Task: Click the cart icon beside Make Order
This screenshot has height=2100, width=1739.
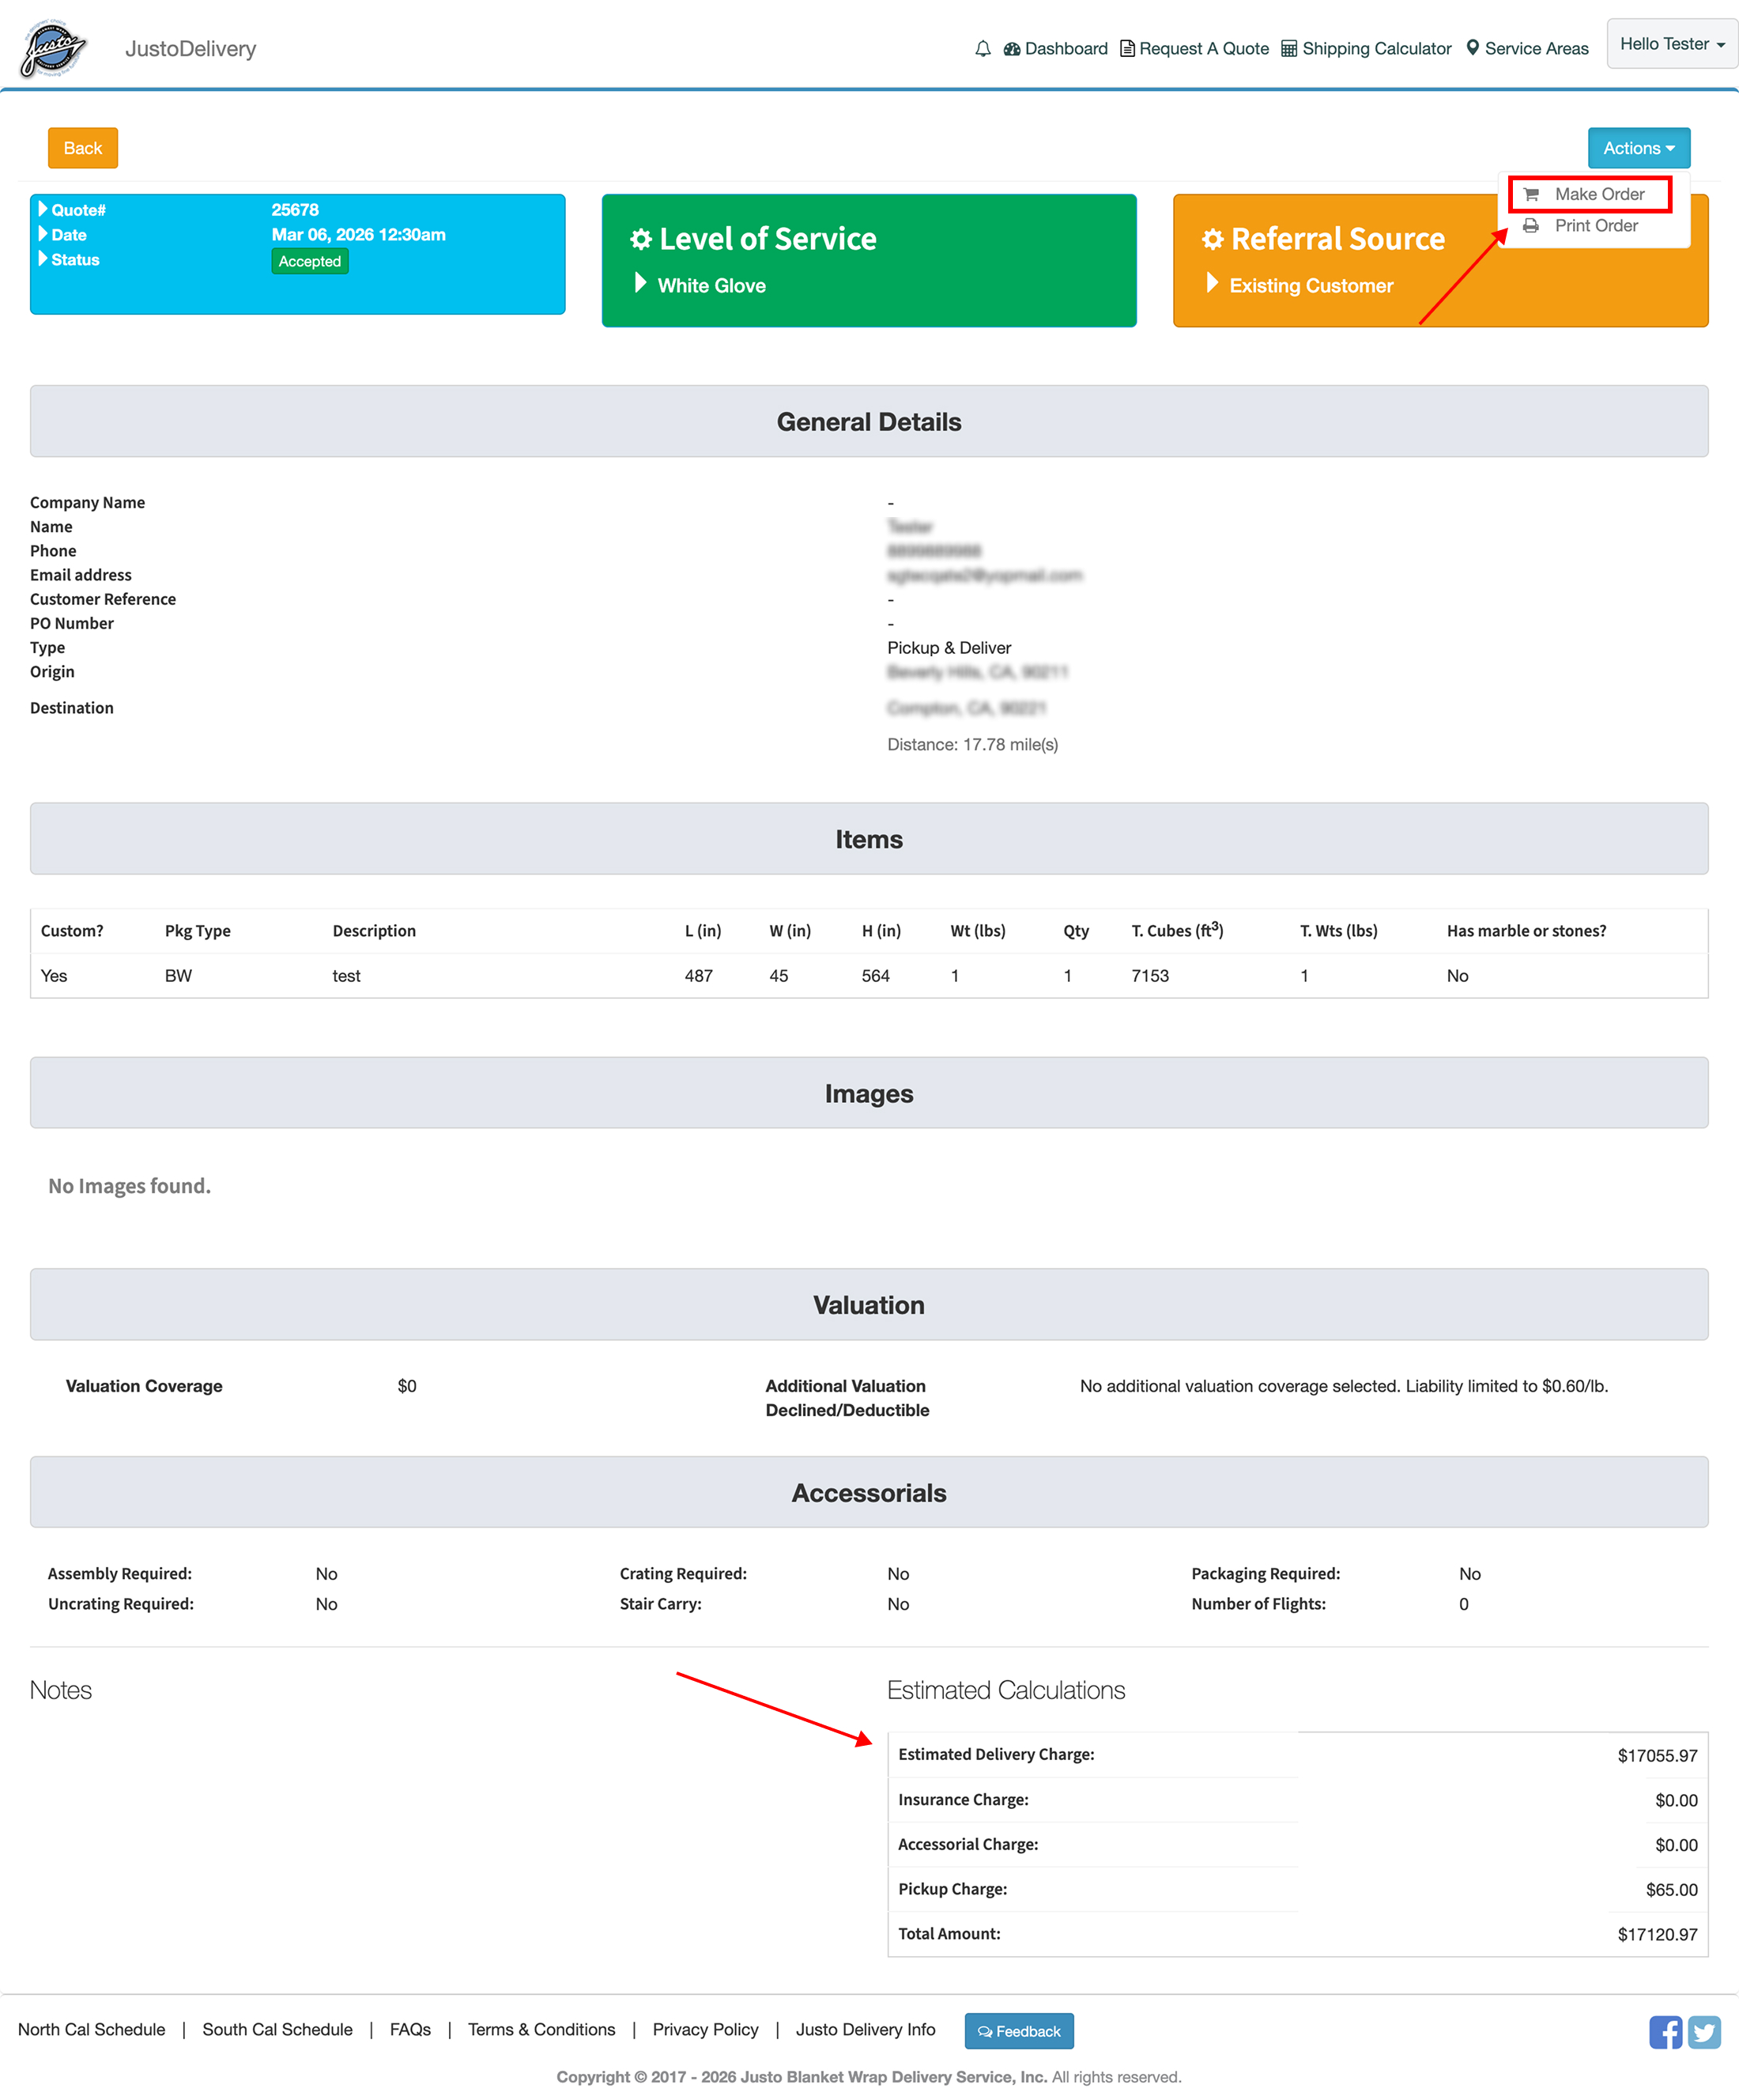Action: [1530, 194]
